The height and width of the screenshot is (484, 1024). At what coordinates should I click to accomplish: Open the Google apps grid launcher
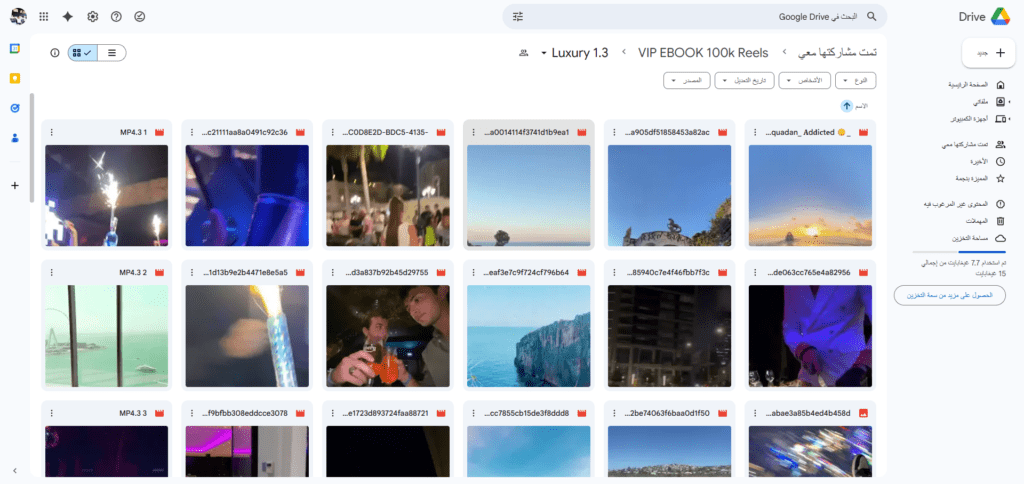pyautogui.click(x=43, y=17)
